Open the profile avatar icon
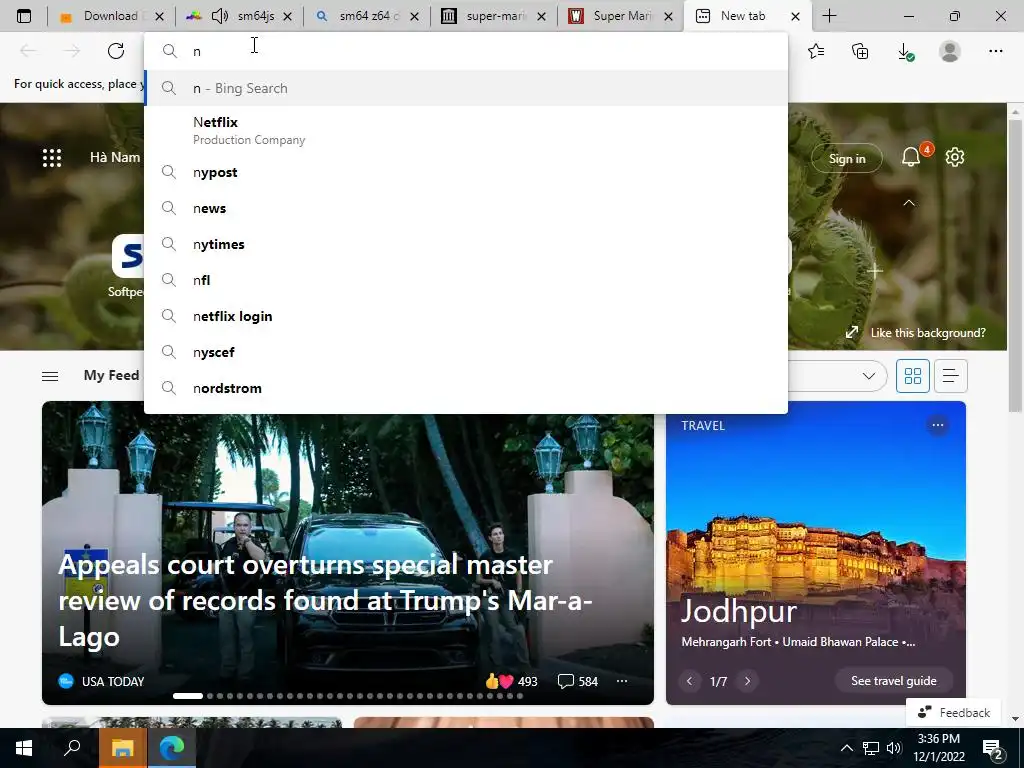 point(950,51)
